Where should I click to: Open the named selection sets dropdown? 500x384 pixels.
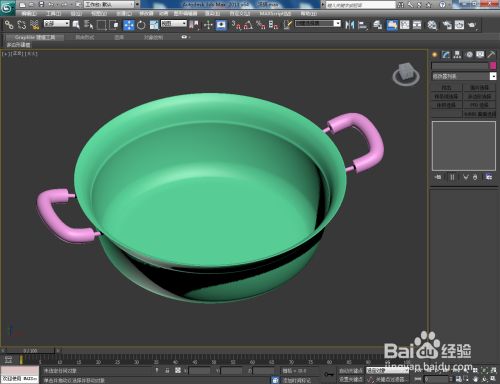click(318, 23)
